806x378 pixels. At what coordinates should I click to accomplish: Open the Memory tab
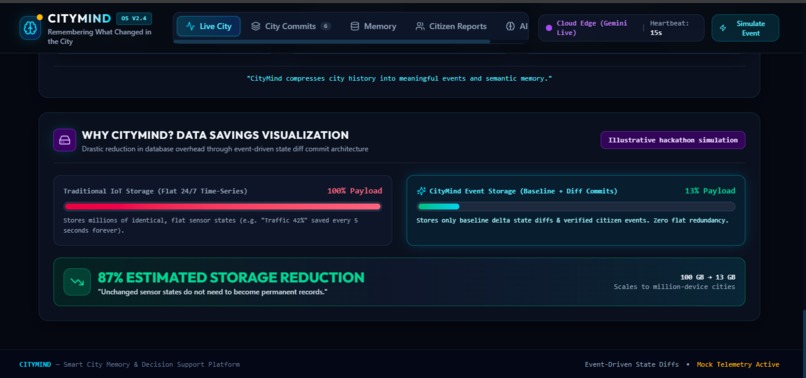pyautogui.click(x=373, y=26)
